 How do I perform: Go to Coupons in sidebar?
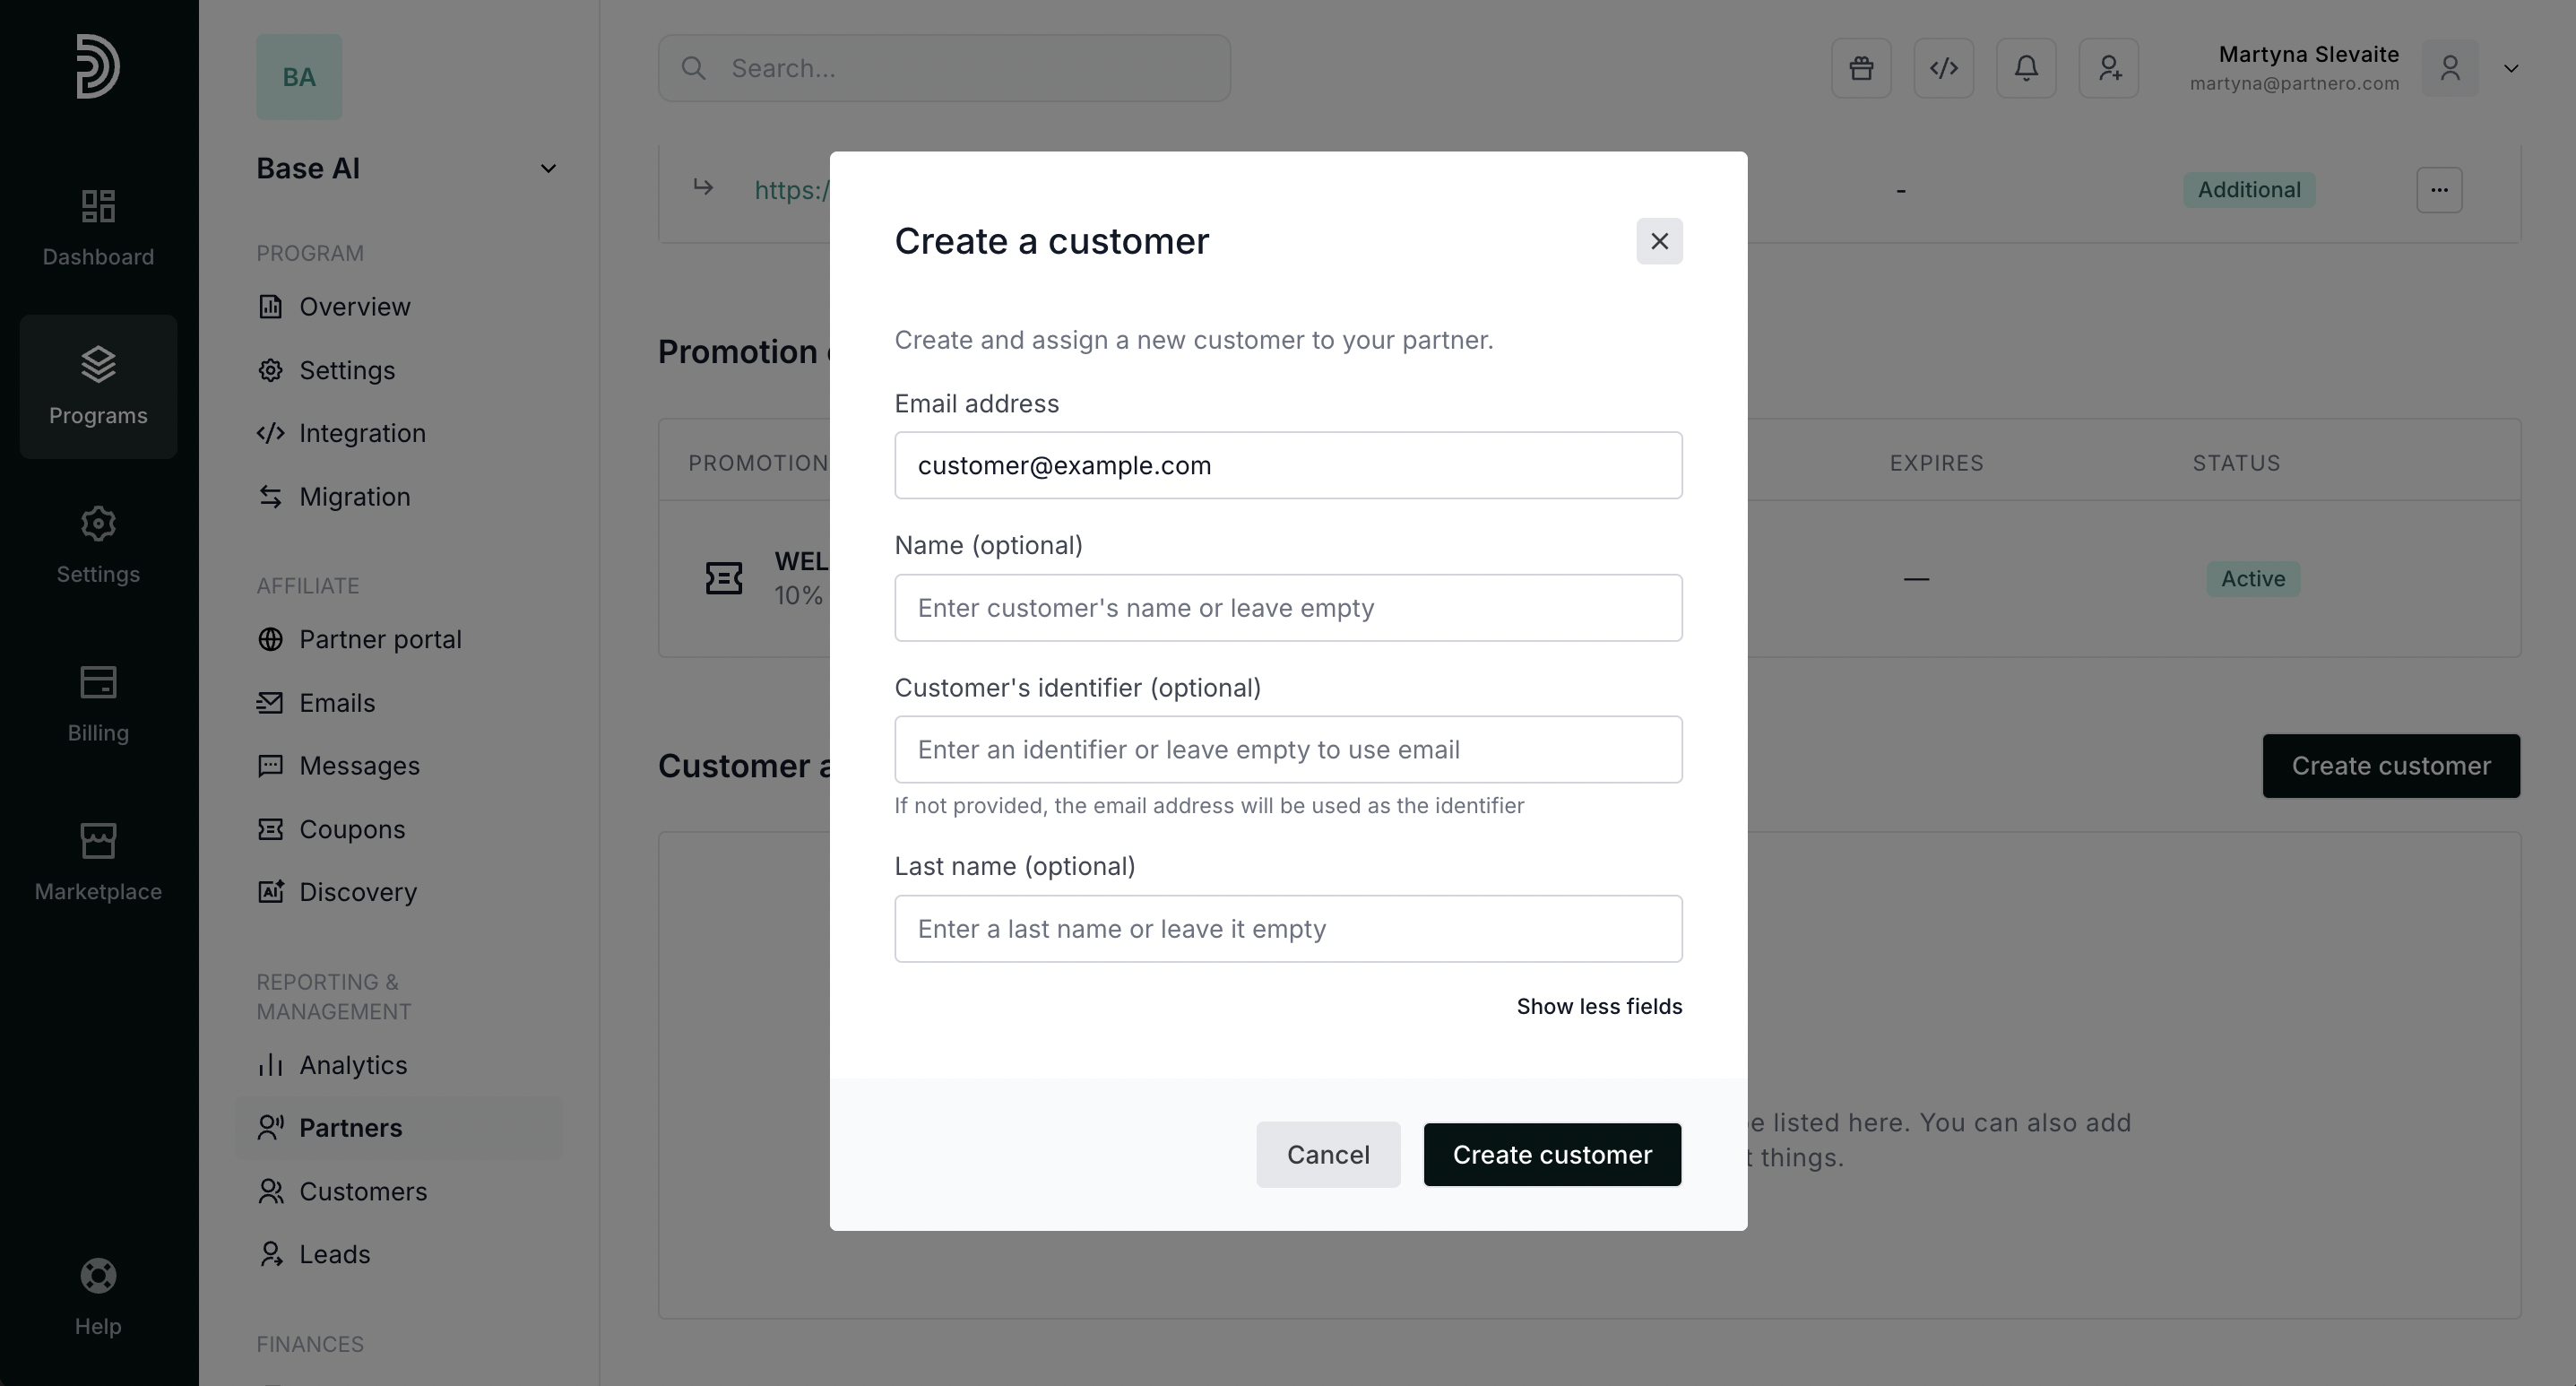point(351,829)
